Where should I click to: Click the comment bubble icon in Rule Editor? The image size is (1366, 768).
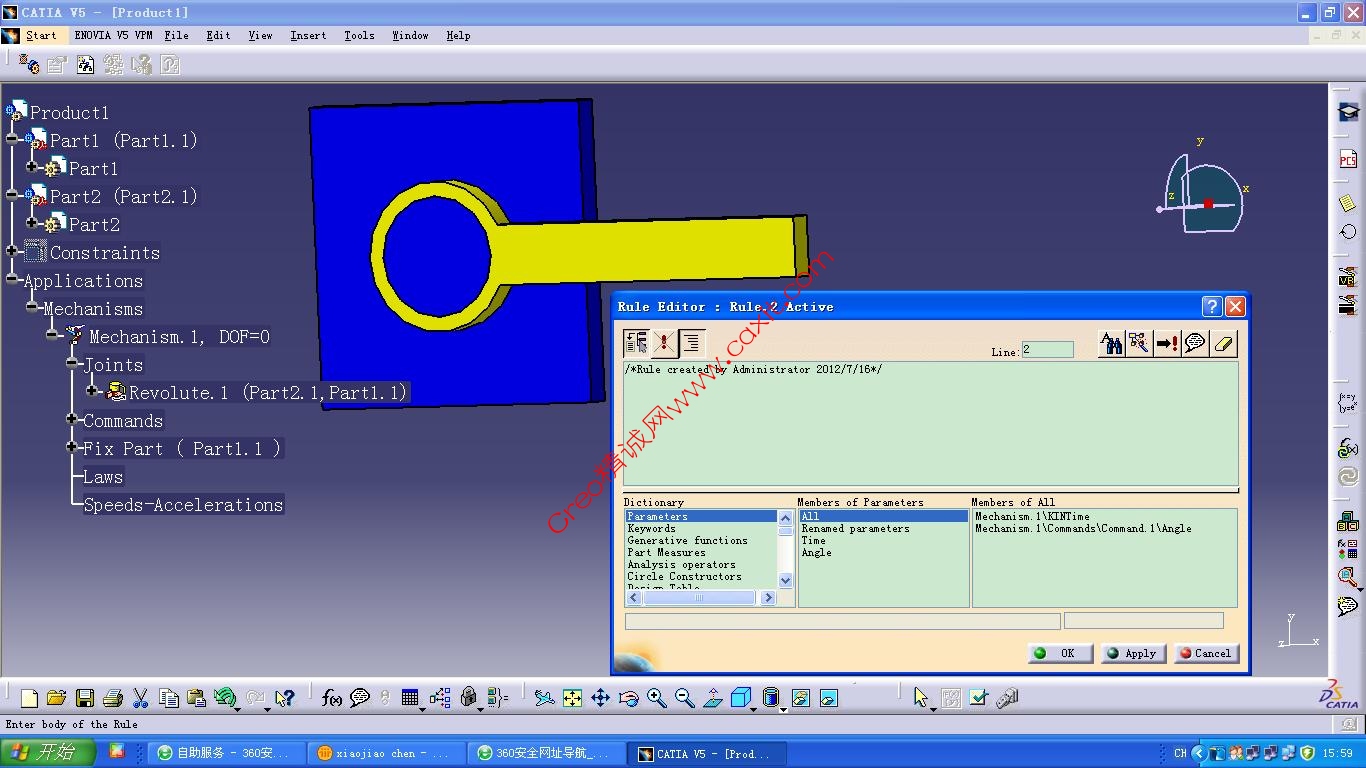tap(1195, 343)
